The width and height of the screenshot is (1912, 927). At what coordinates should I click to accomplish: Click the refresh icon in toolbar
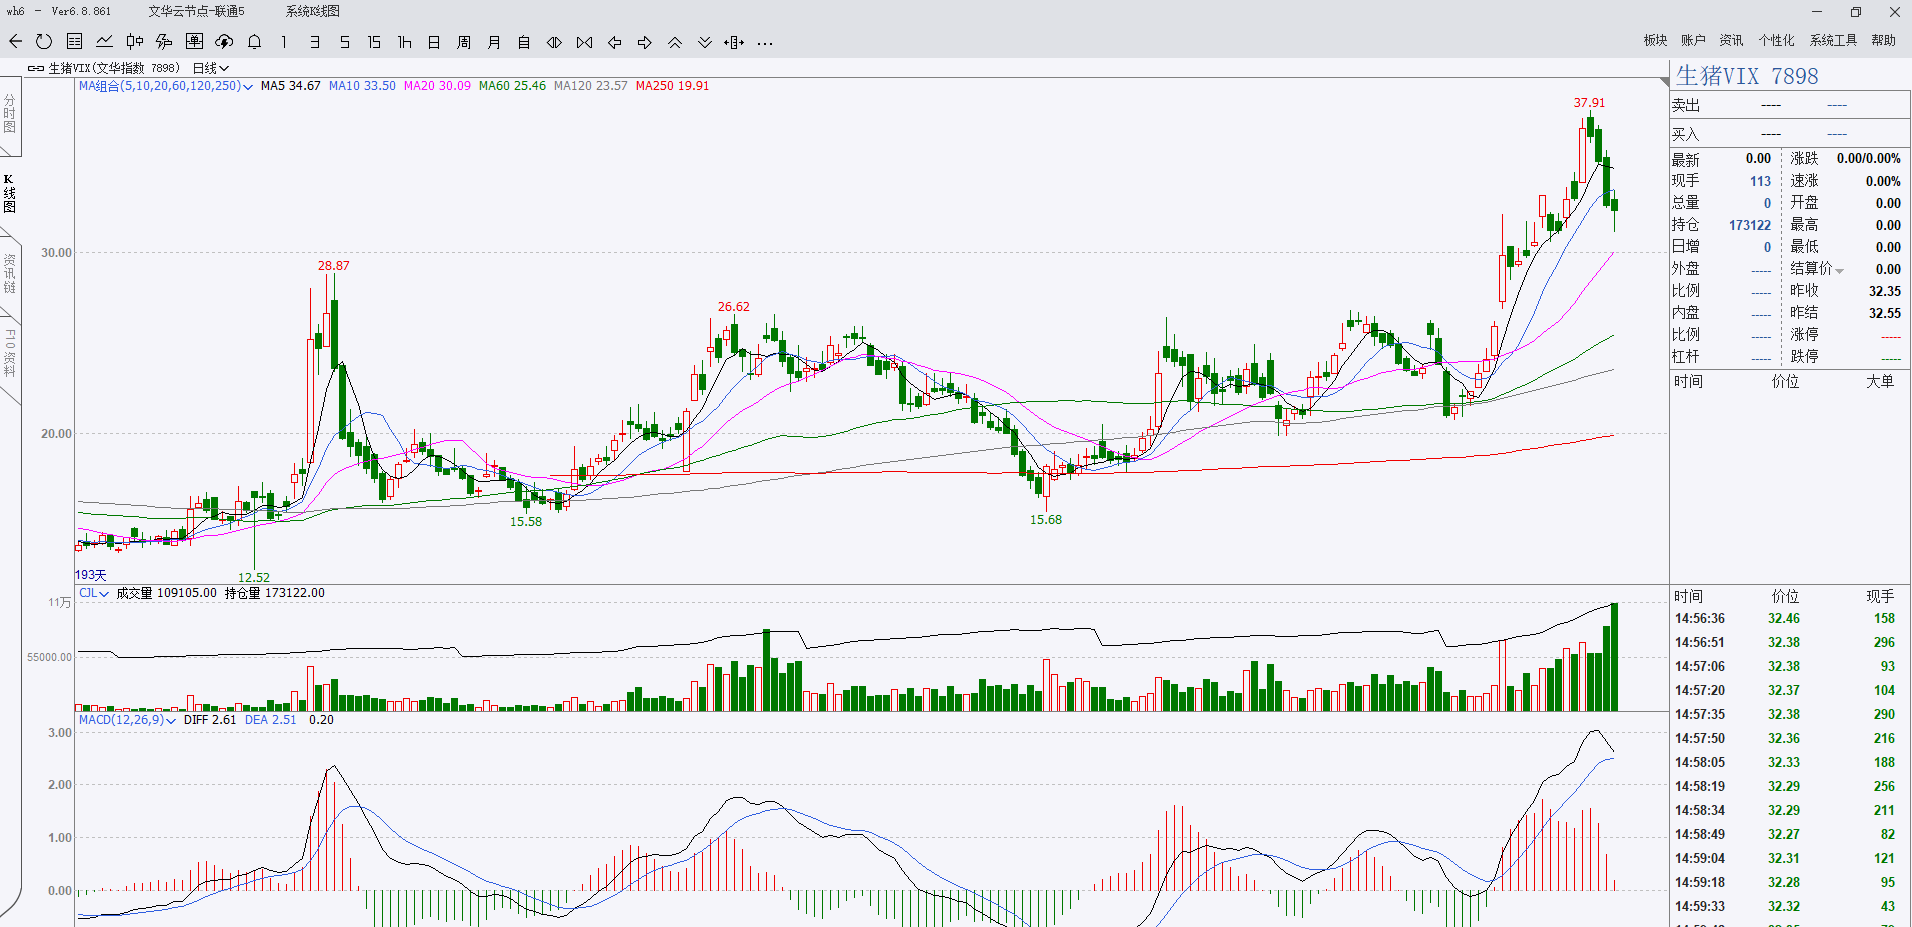44,42
